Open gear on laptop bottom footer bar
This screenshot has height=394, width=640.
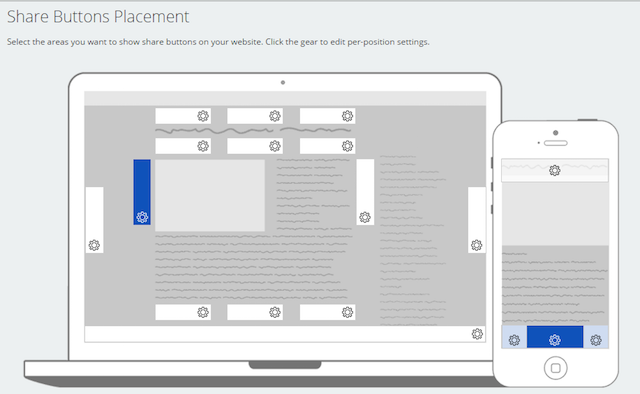click(477, 334)
